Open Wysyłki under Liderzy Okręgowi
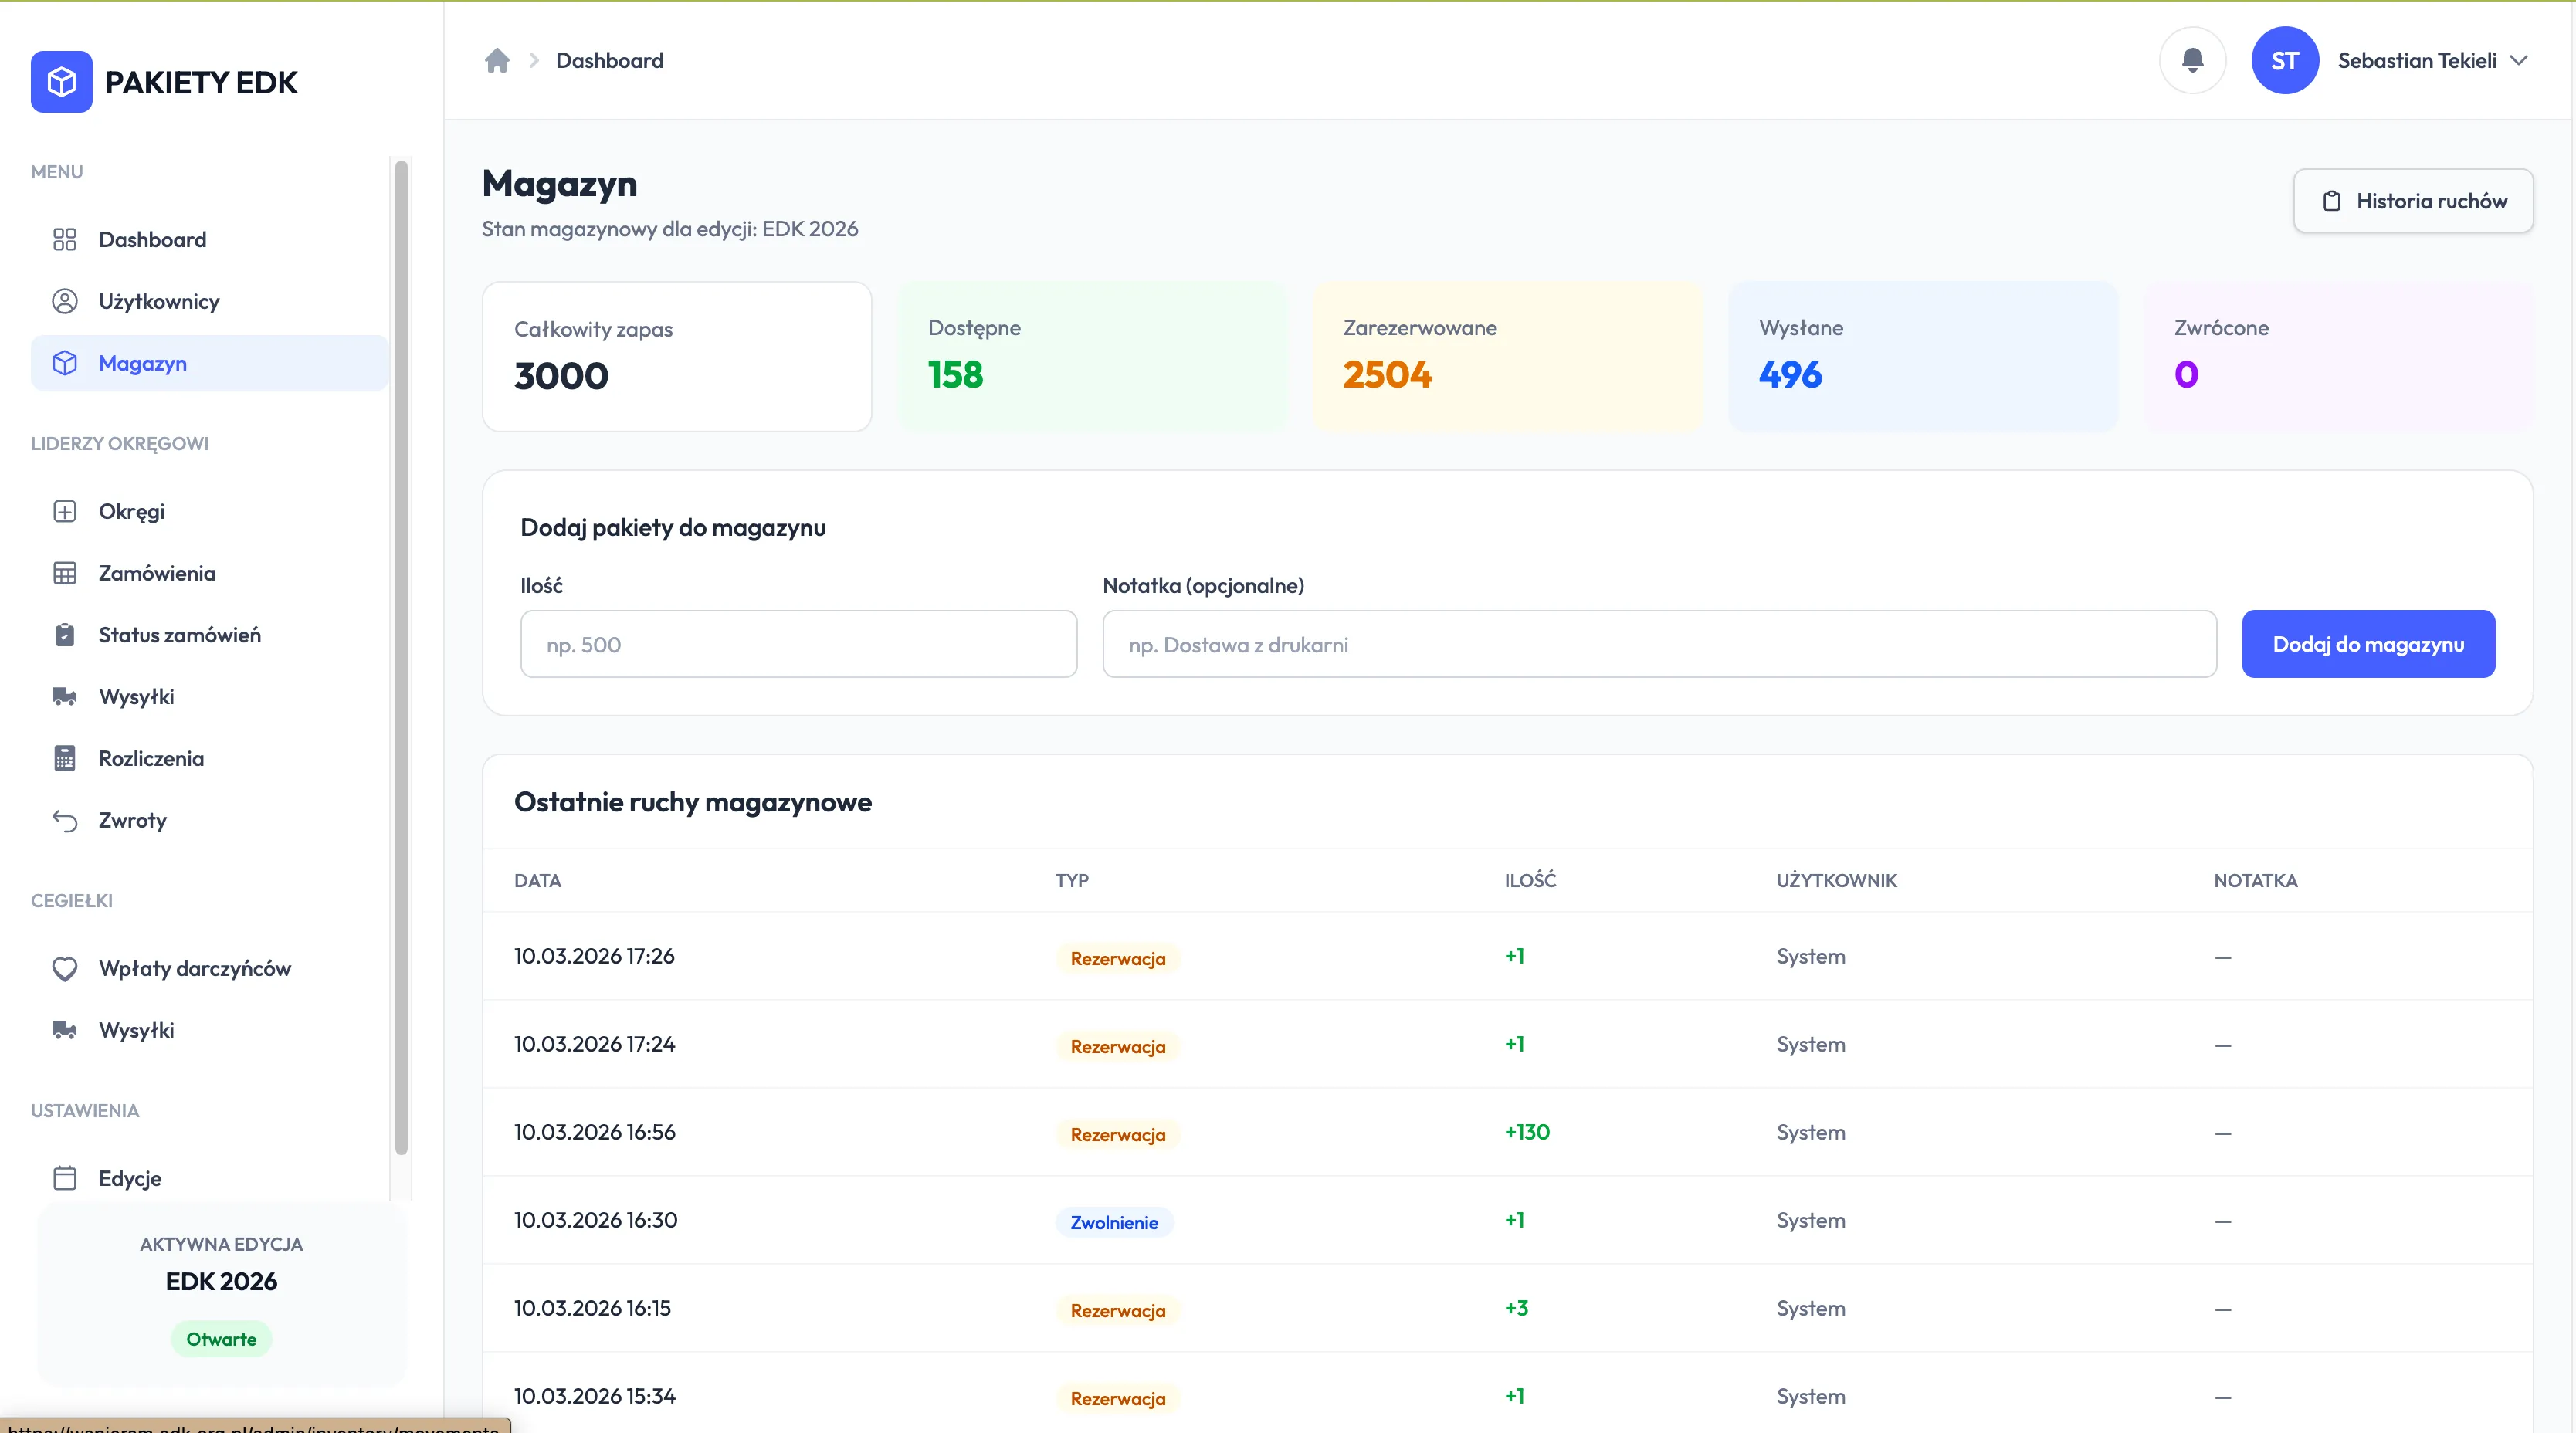Viewport: 2576px width, 1433px height. click(209, 697)
